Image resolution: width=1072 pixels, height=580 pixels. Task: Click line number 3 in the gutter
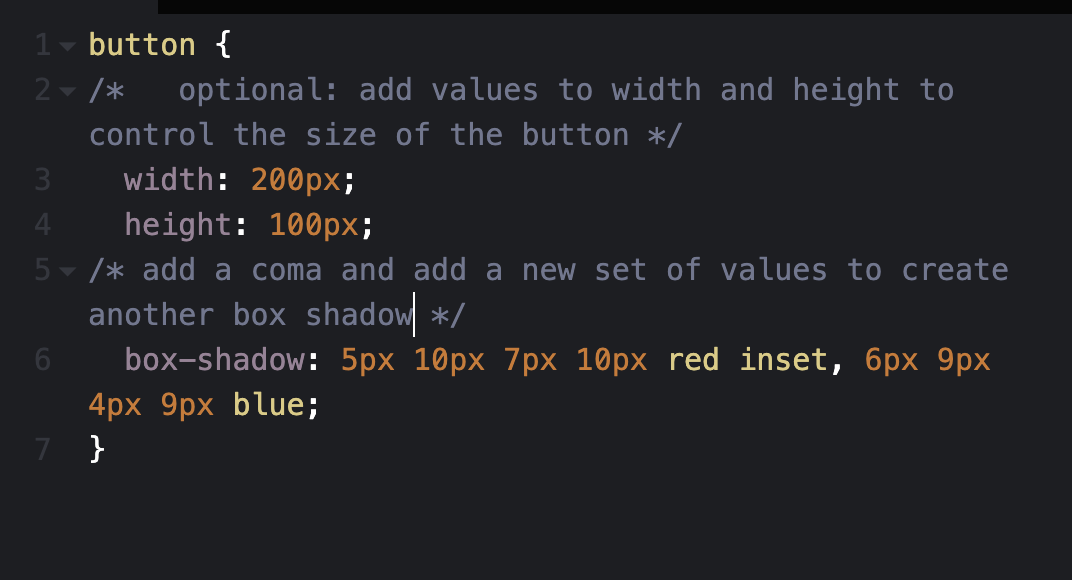[42, 180]
